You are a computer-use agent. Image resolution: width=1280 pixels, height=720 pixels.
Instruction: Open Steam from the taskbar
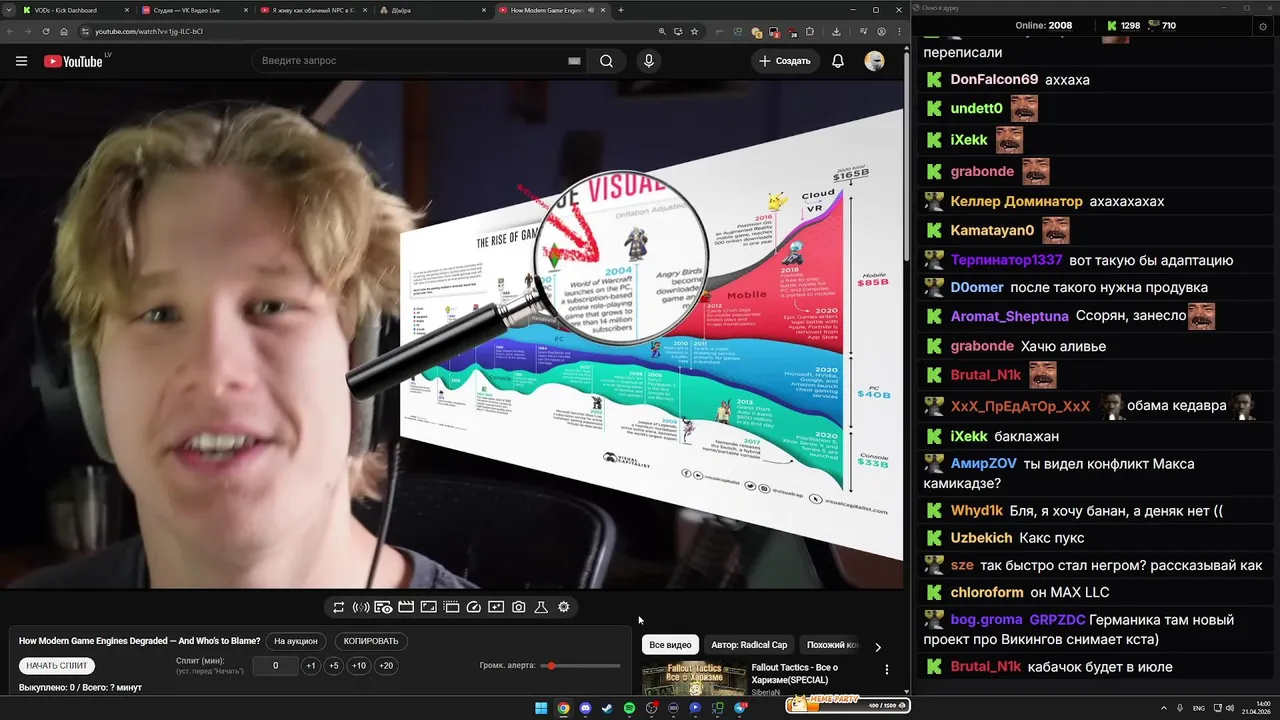point(607,708)
